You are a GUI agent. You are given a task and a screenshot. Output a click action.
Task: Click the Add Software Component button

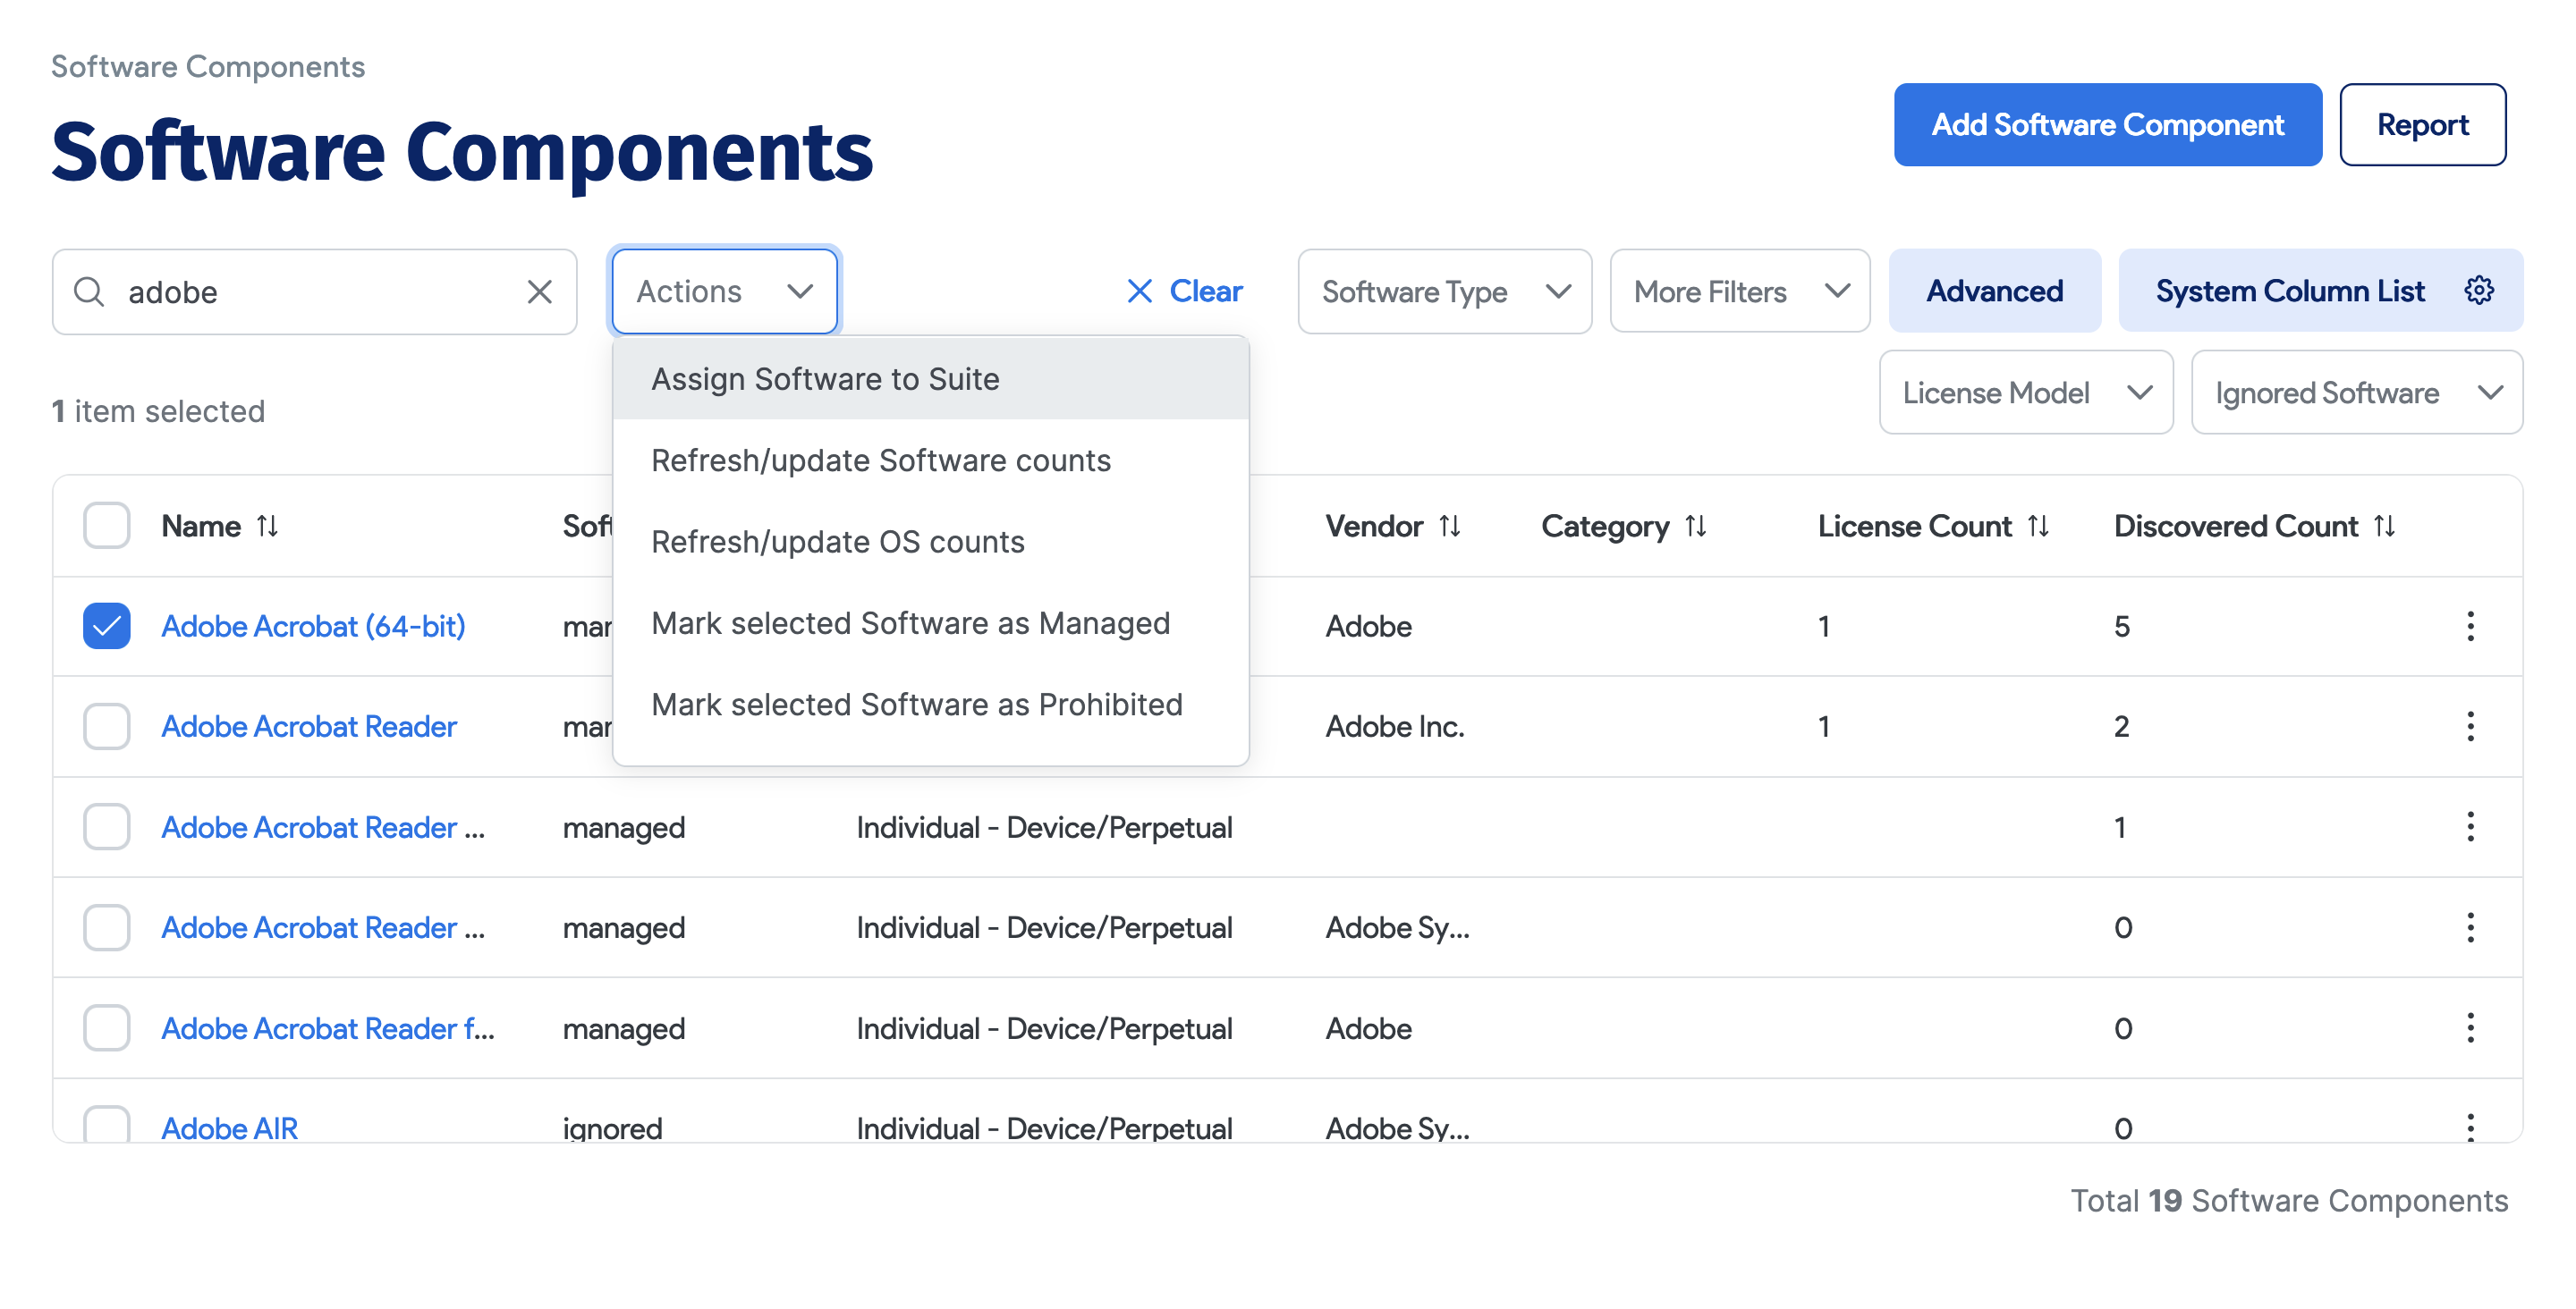[2107, 124]
